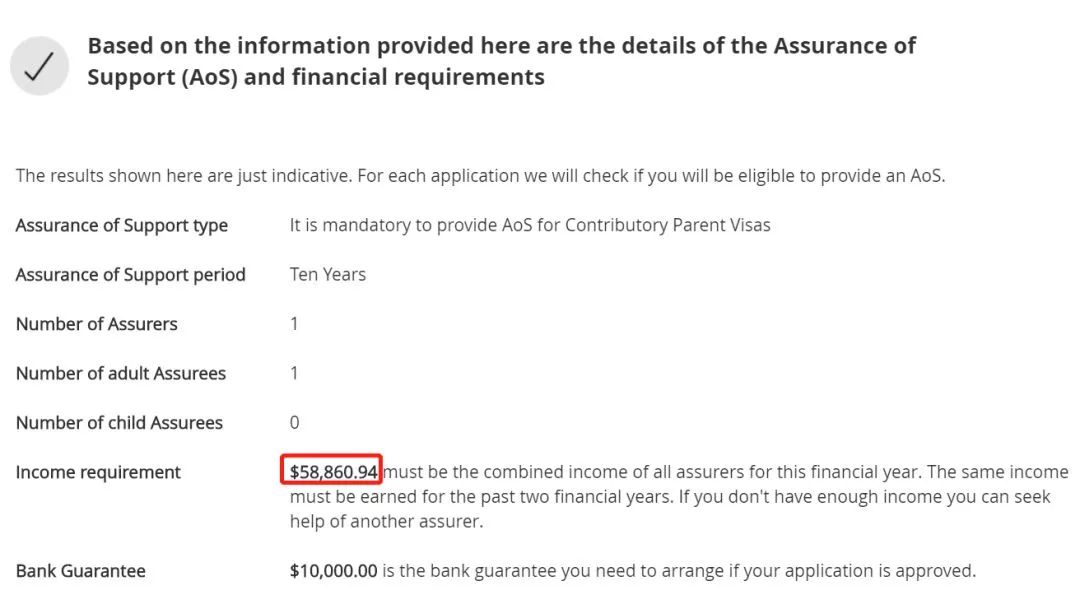
Task: Select the "Income requirement" label
Action: point(98,472)
